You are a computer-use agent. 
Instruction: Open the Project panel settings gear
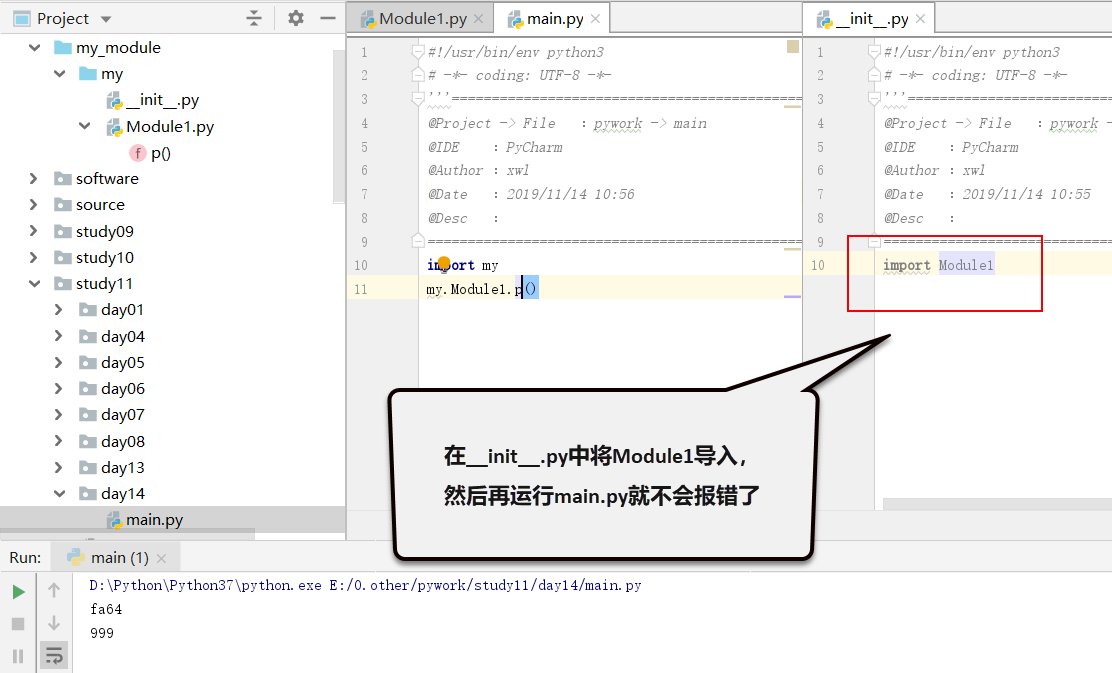(x=293, y=18)
